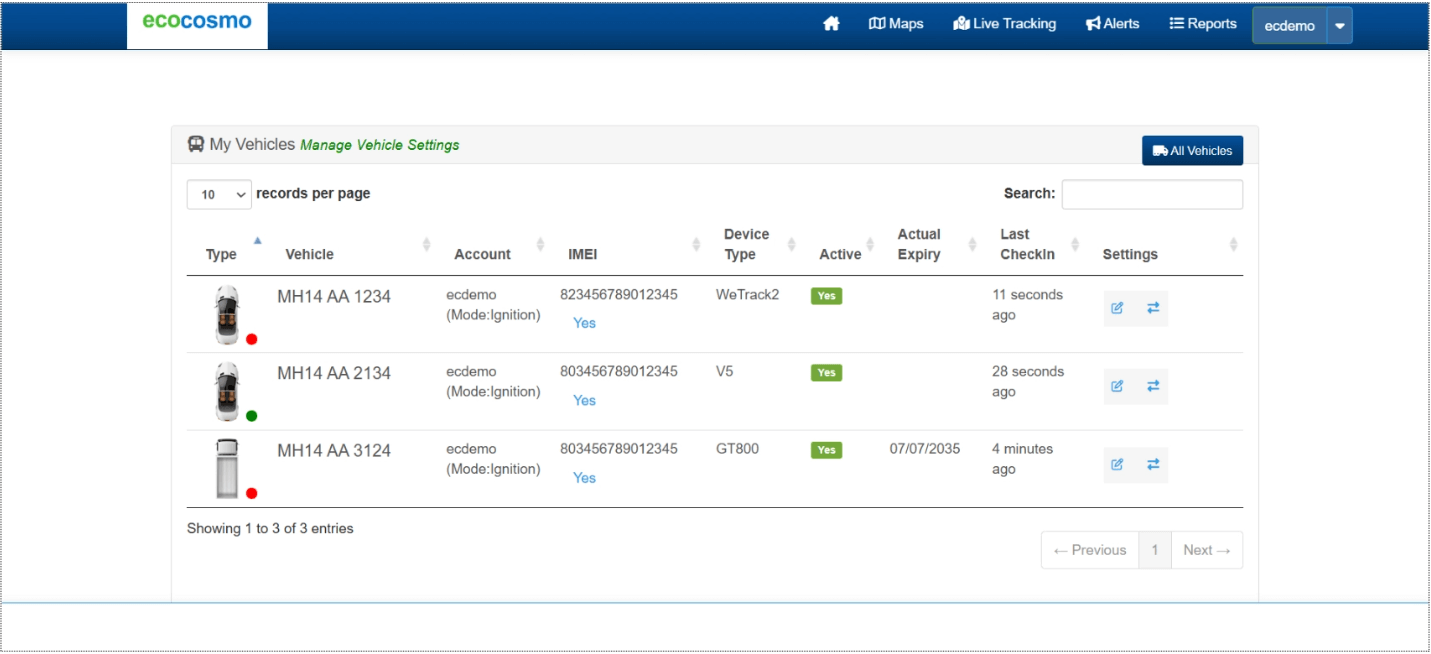Click the car thumbnail of MH14 AA 1234
1431x654 pixels.
[227, 315]
